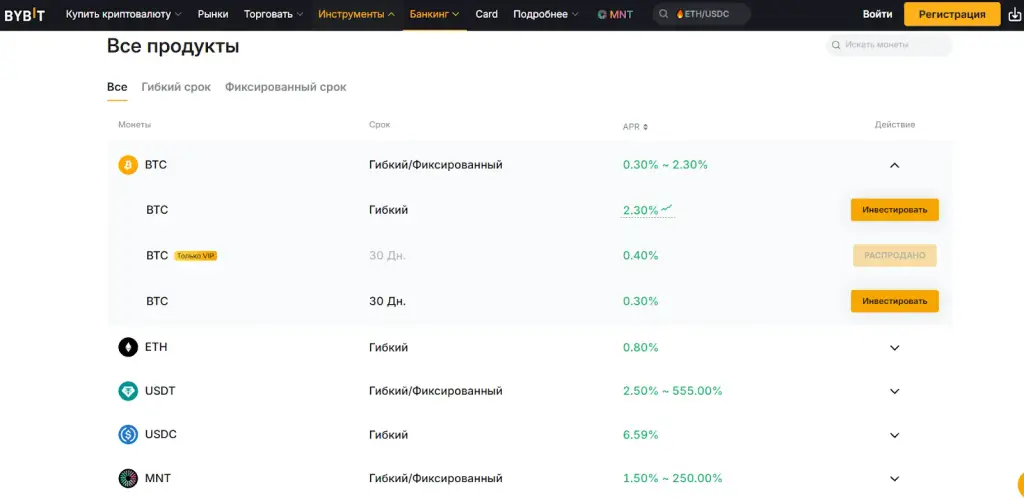
Task: Click the ETH coin icon
Action: [128, 347]
